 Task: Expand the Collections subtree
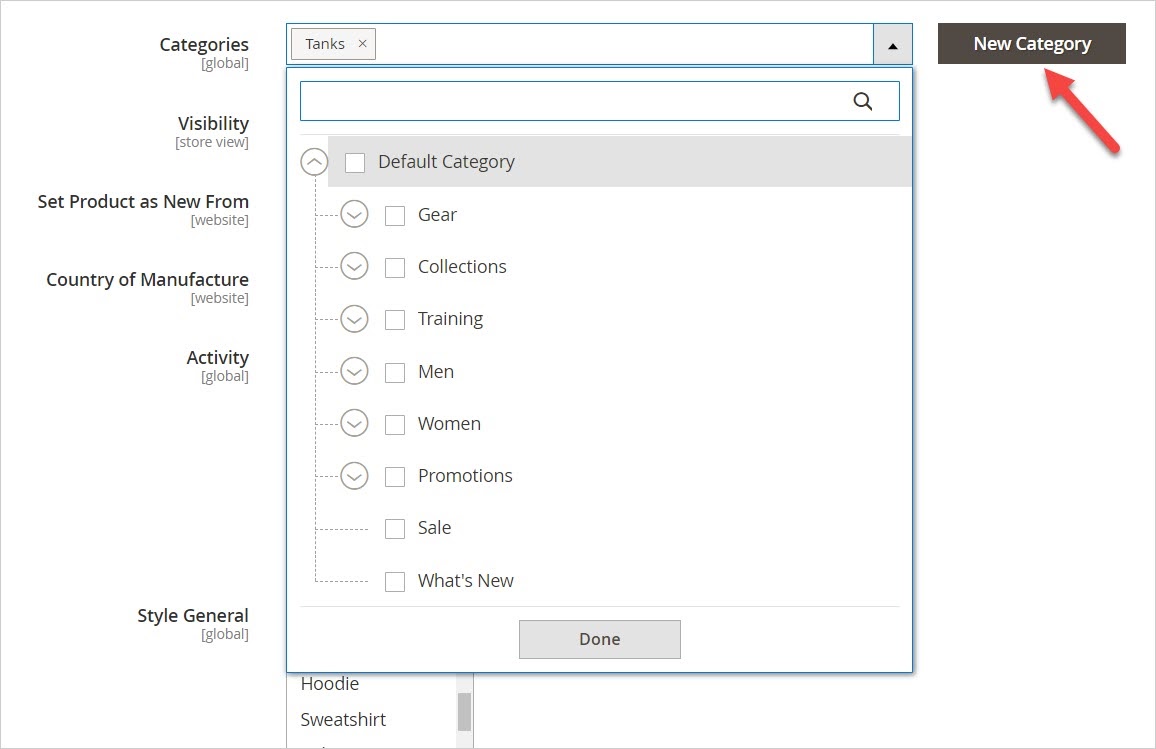[354, 266]
